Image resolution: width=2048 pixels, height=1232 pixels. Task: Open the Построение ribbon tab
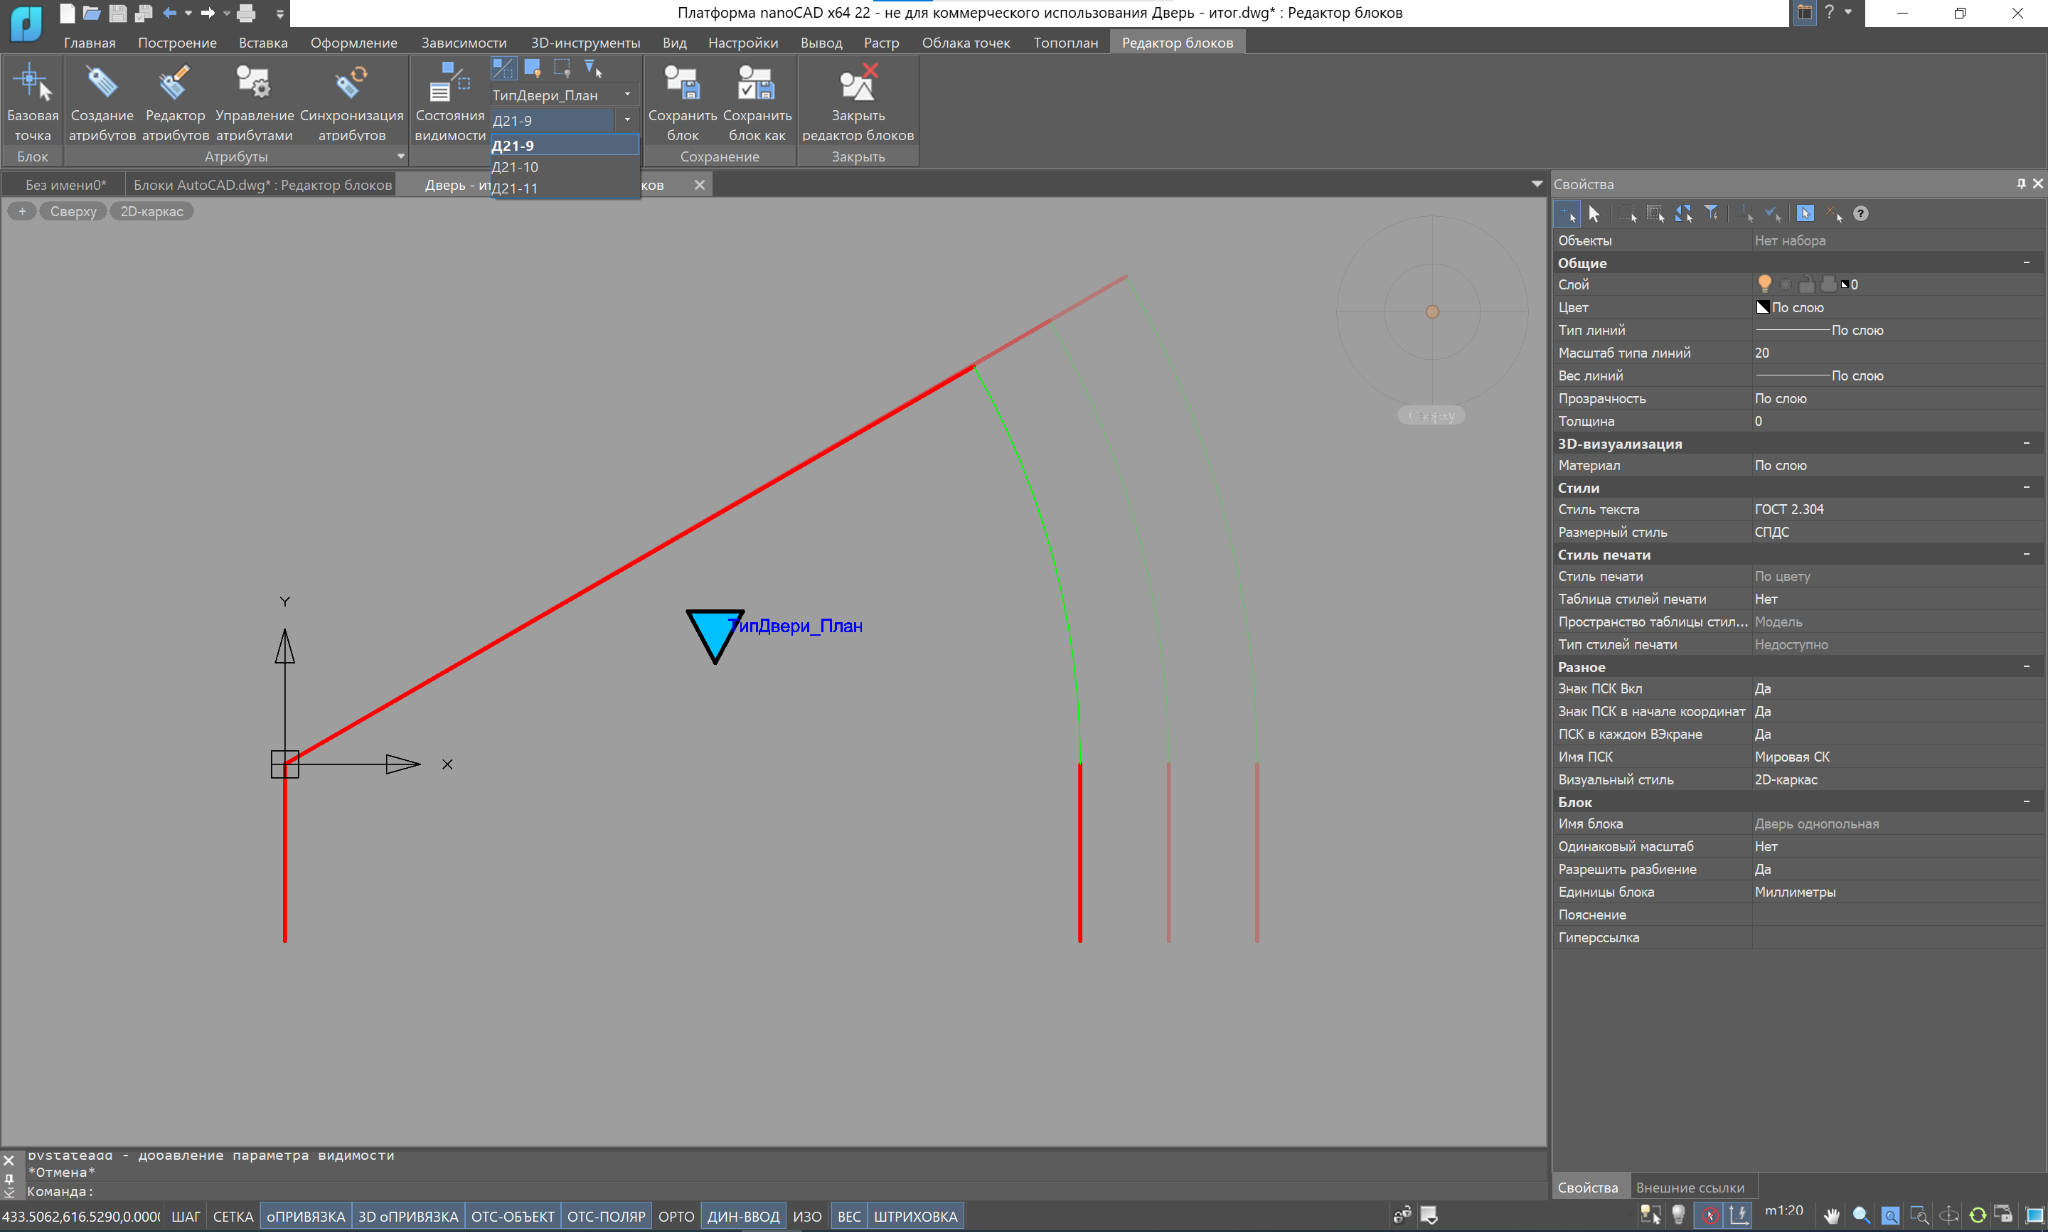pos(177,43)
